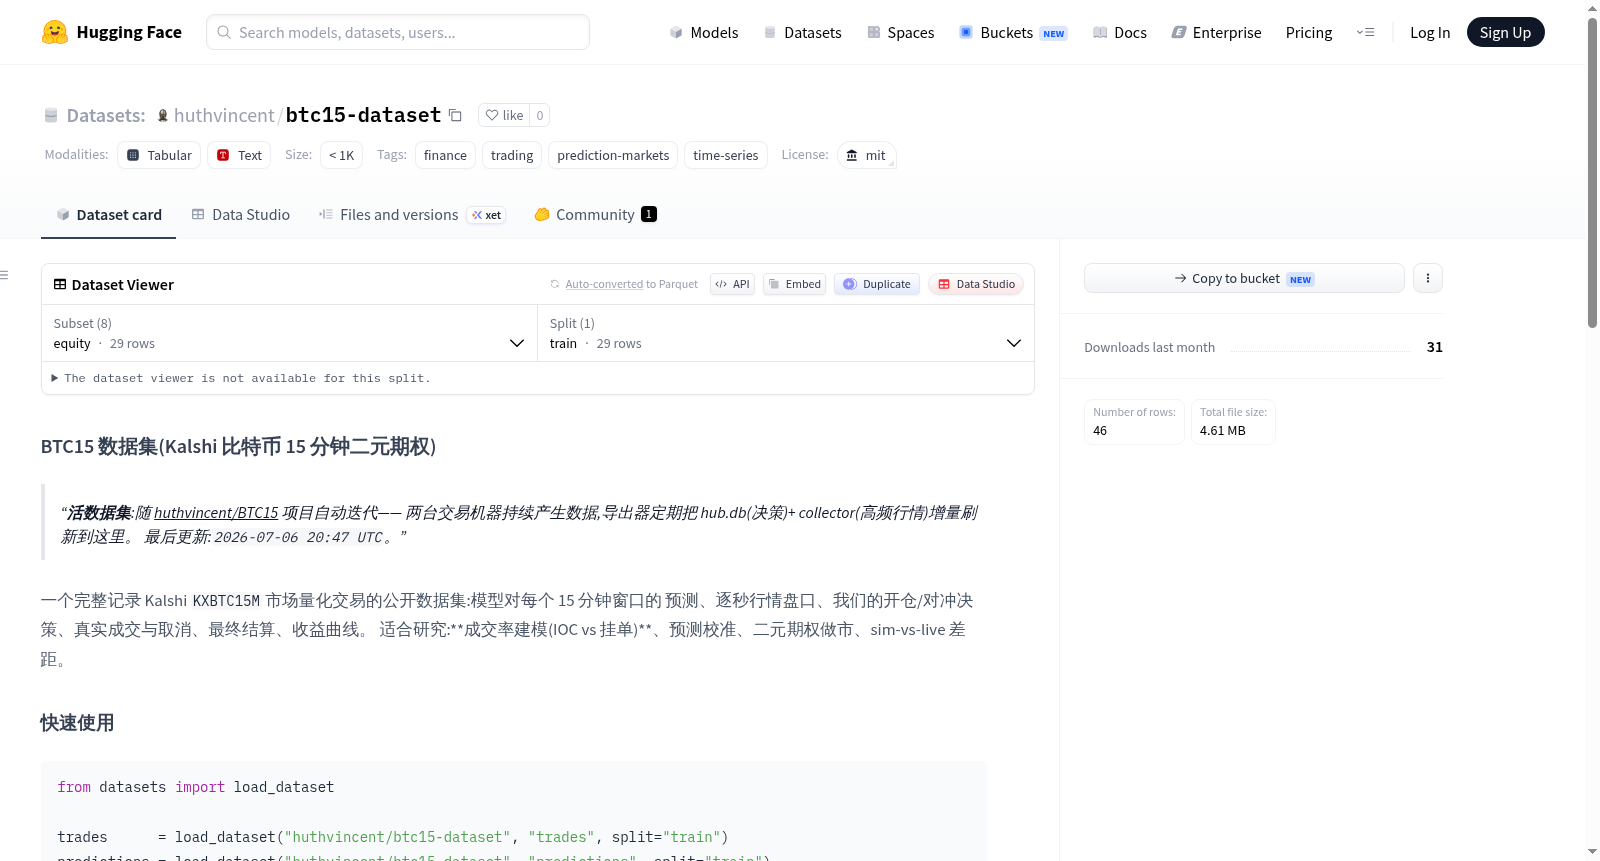The height and width of the screenshot is (861, 1600).
Task: Click the search magnifier icon
Action: pyautogui.click(x=224, y=32)
